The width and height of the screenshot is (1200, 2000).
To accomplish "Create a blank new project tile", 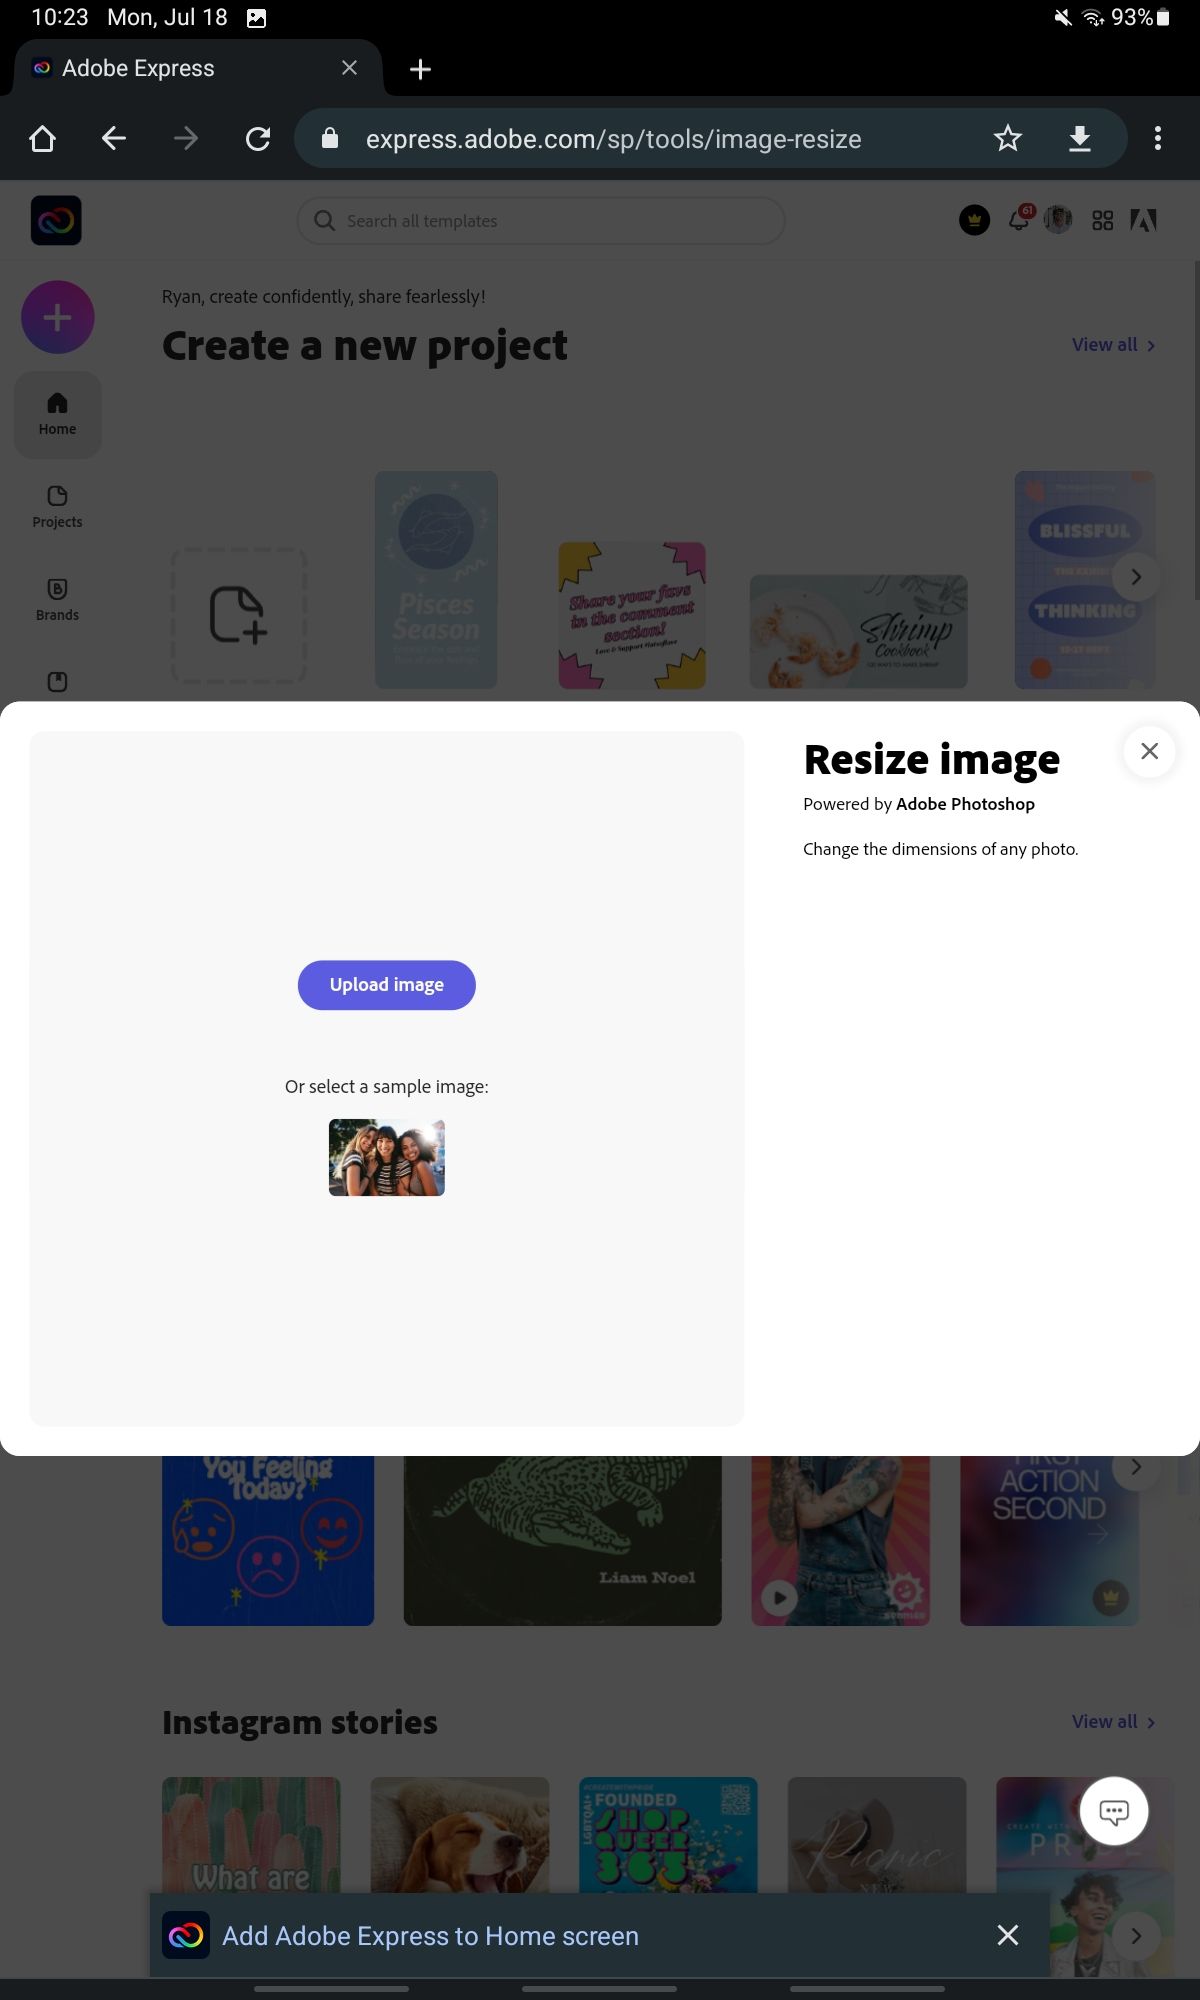I will click(238, 615).
